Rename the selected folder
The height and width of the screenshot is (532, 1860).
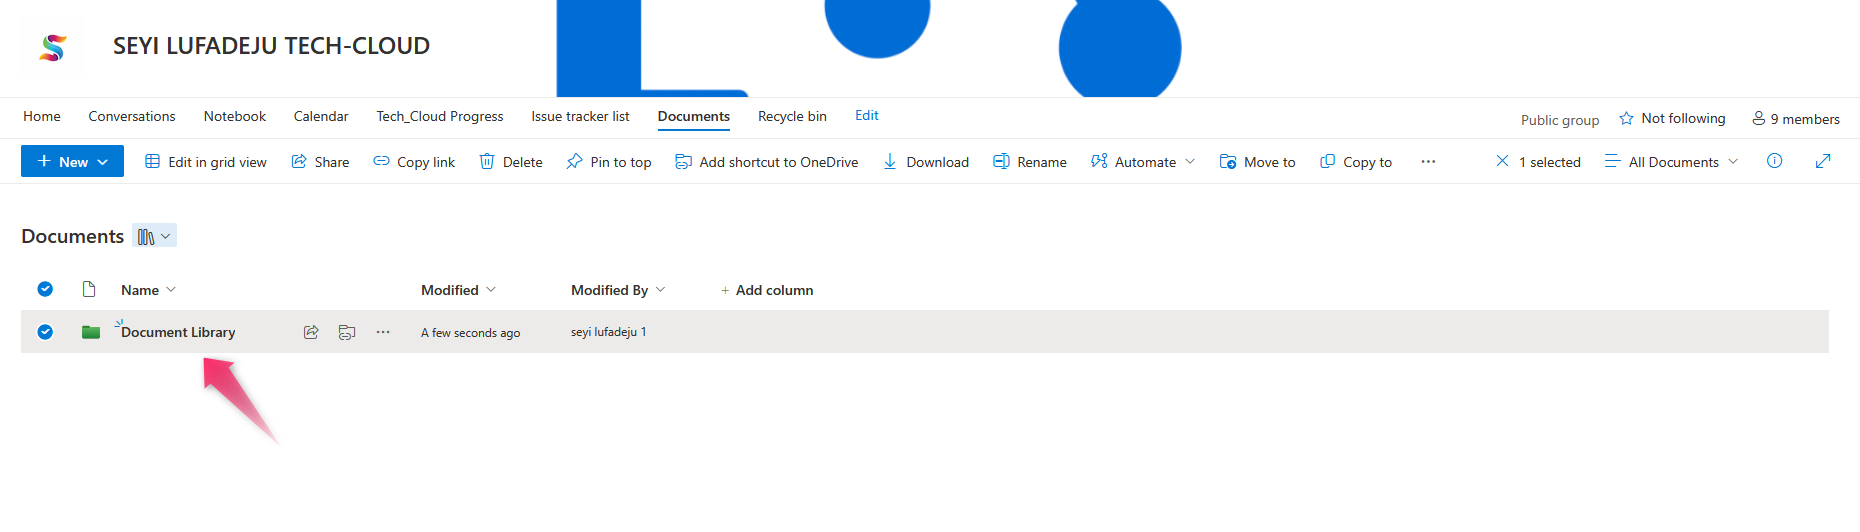point(1030,162)
